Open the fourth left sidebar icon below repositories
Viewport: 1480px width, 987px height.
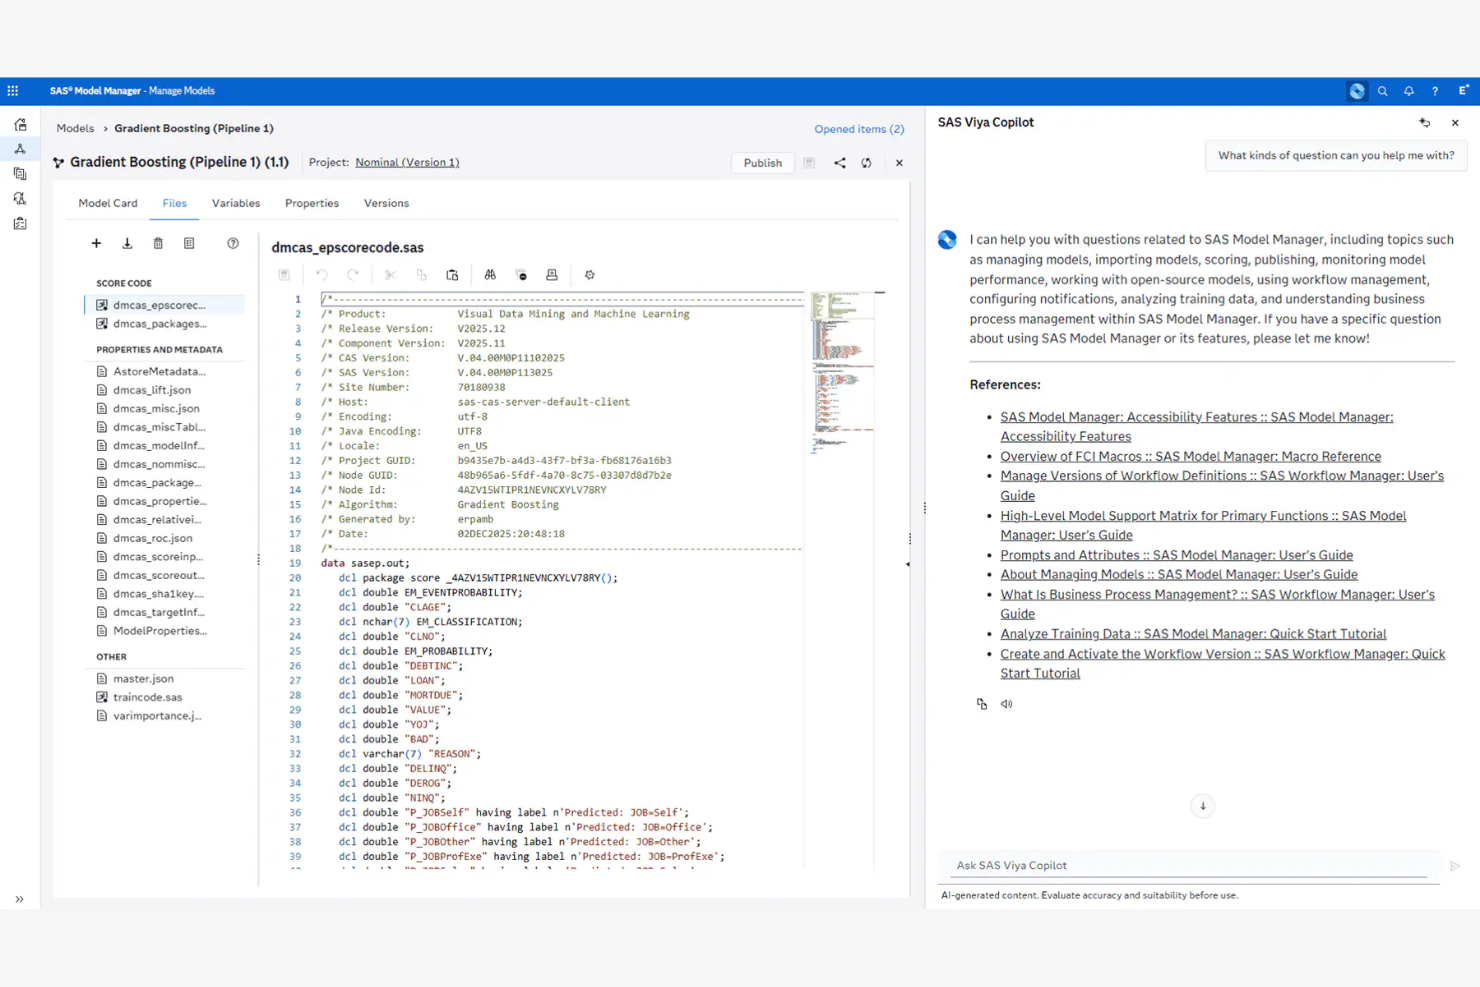tap(20, 198)
